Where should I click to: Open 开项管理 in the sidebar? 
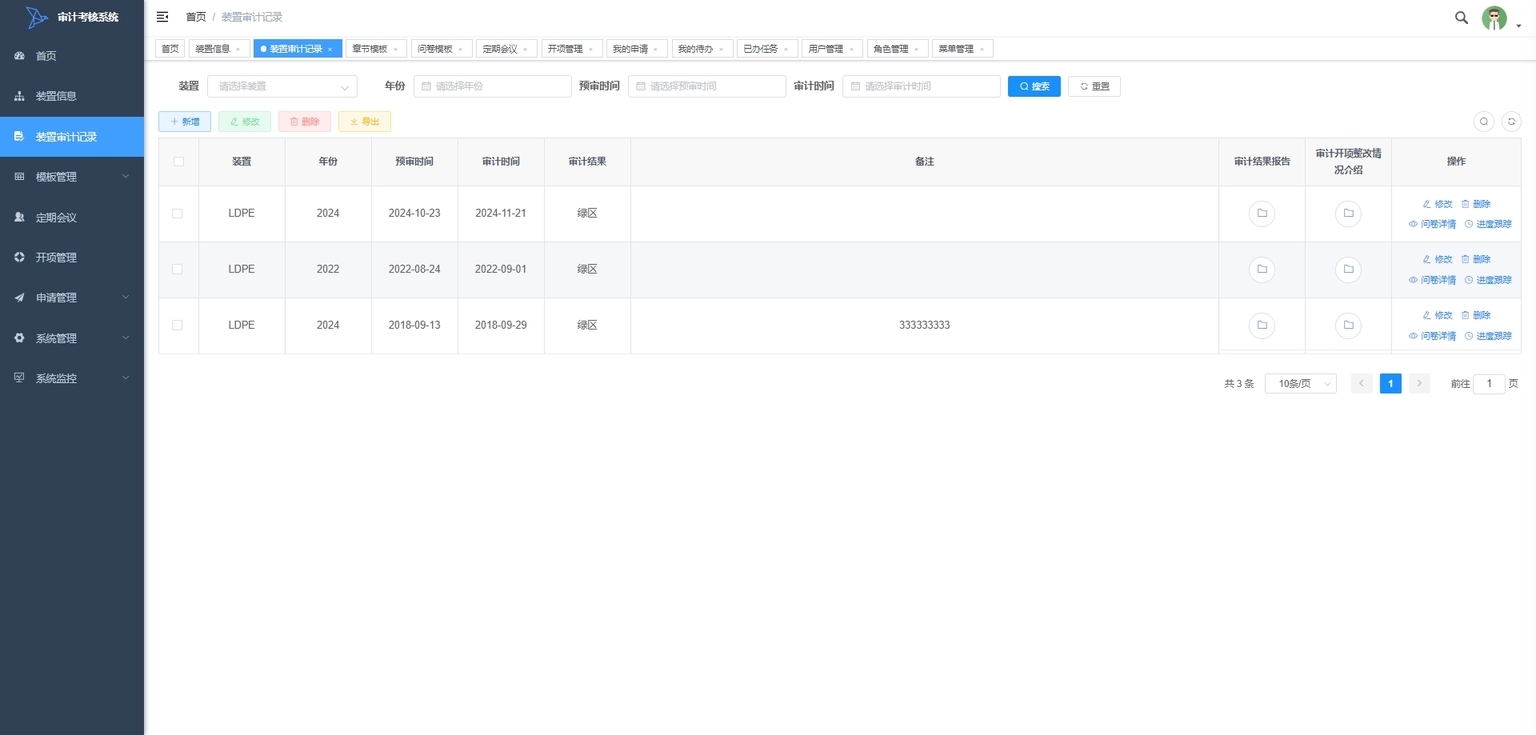(72, 257)
